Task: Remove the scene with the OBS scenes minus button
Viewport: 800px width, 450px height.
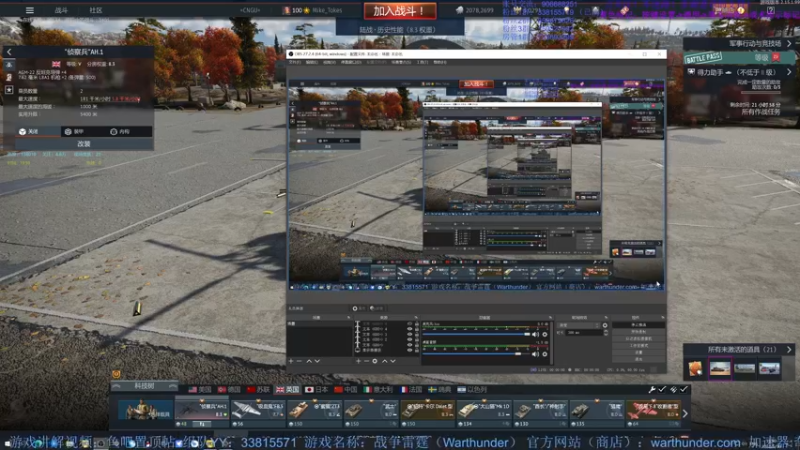Action: (x=299, y=361)
